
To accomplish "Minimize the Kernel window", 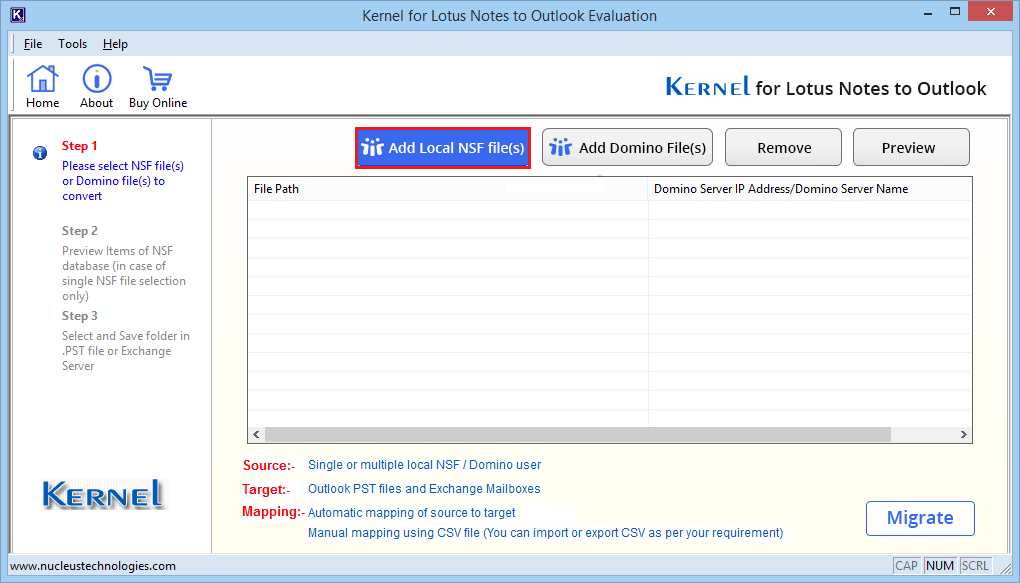I will tap(928, 12).
